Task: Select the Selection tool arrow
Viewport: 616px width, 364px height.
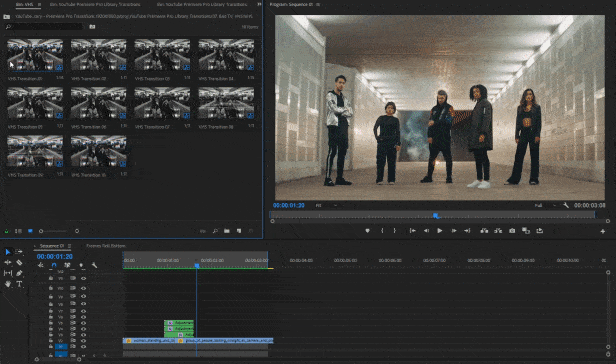Action: point(8,252)
